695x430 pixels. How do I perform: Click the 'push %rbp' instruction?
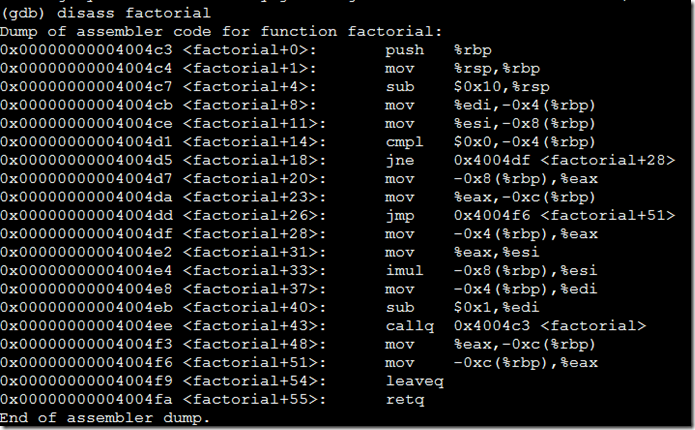click(x=438, y=50)
